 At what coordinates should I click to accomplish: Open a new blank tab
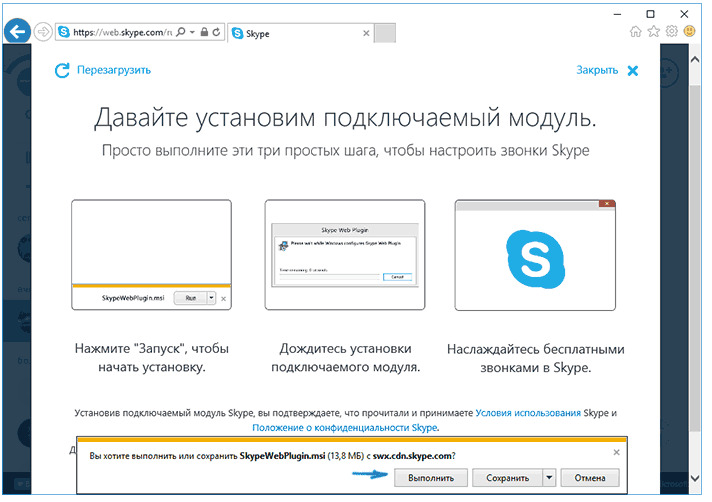coord(385,33)
